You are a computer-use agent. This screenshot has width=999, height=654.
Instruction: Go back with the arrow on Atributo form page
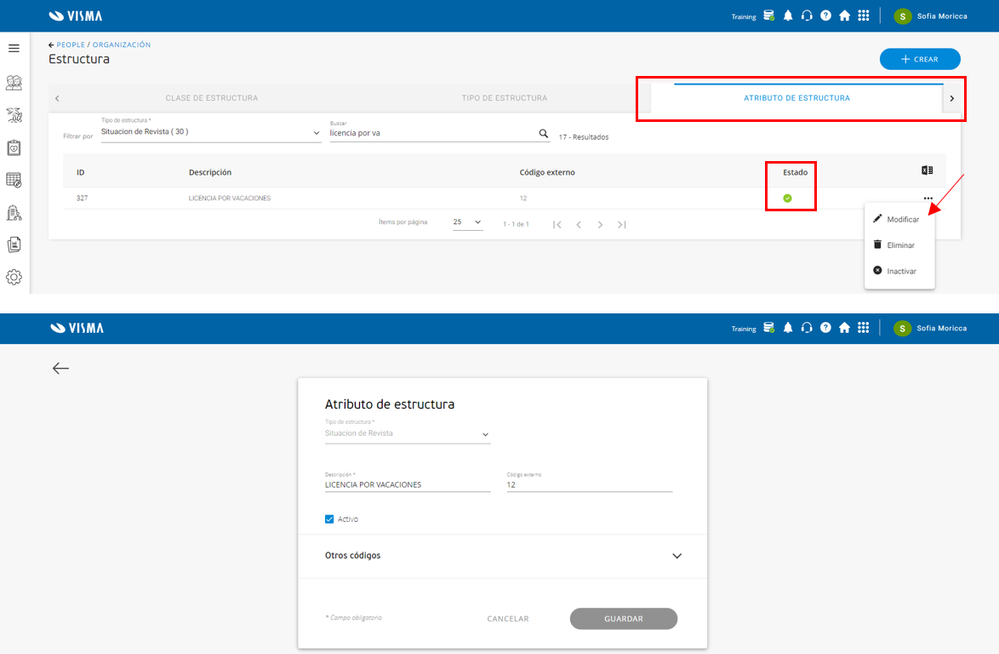click(x=61, y=368)
